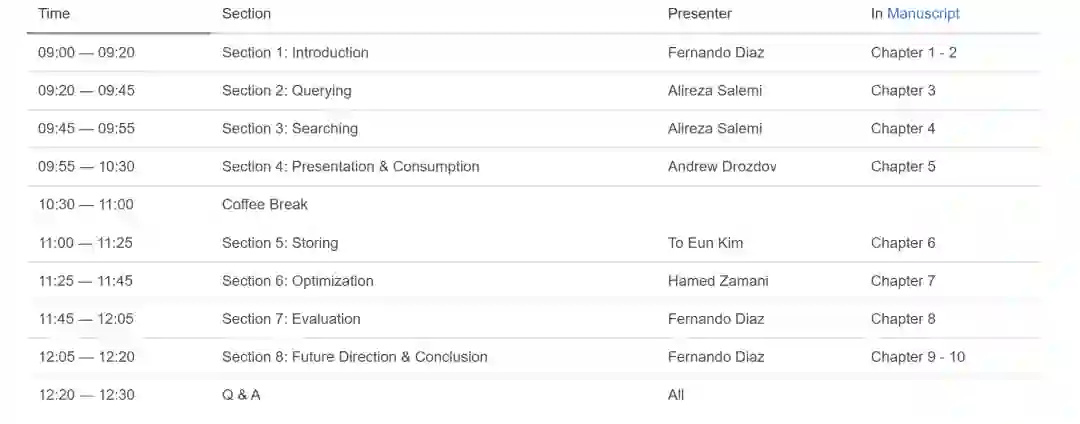Viewport: 1080px width, 424px height.
Task: Click Section 8: Future Direction & Conclusion
Action: click(355, 357)
